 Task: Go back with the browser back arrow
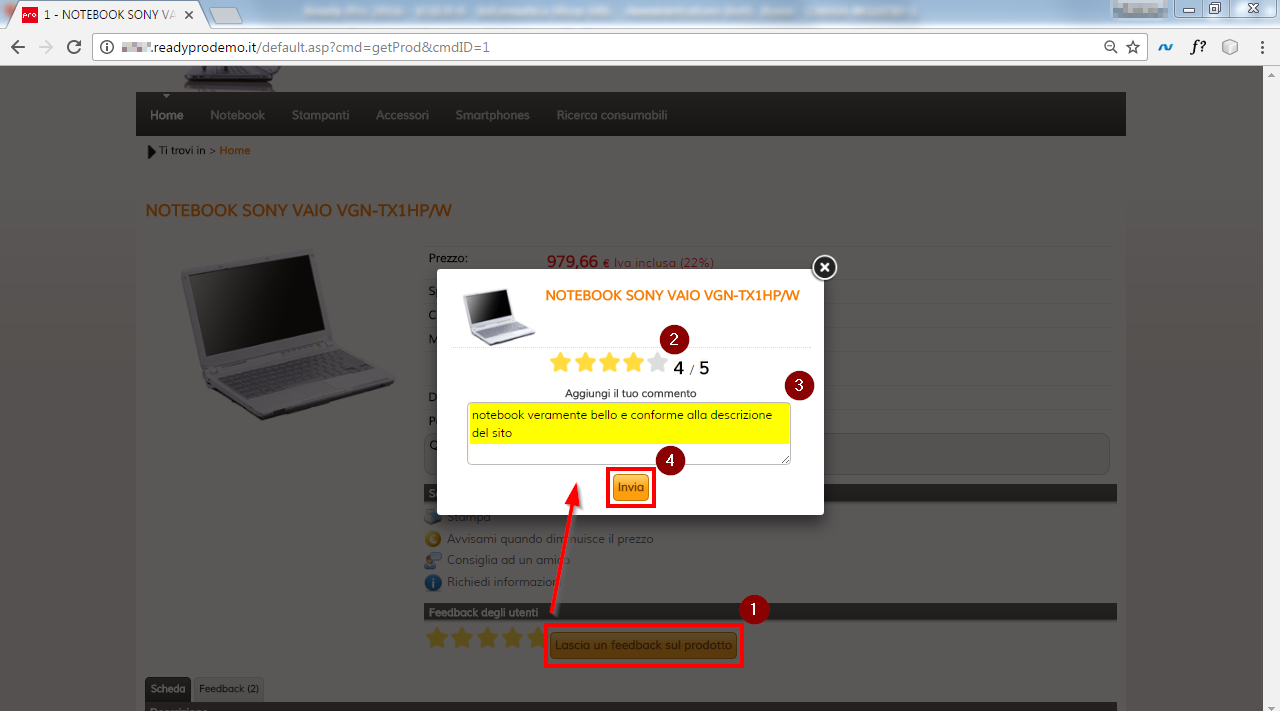18,47
